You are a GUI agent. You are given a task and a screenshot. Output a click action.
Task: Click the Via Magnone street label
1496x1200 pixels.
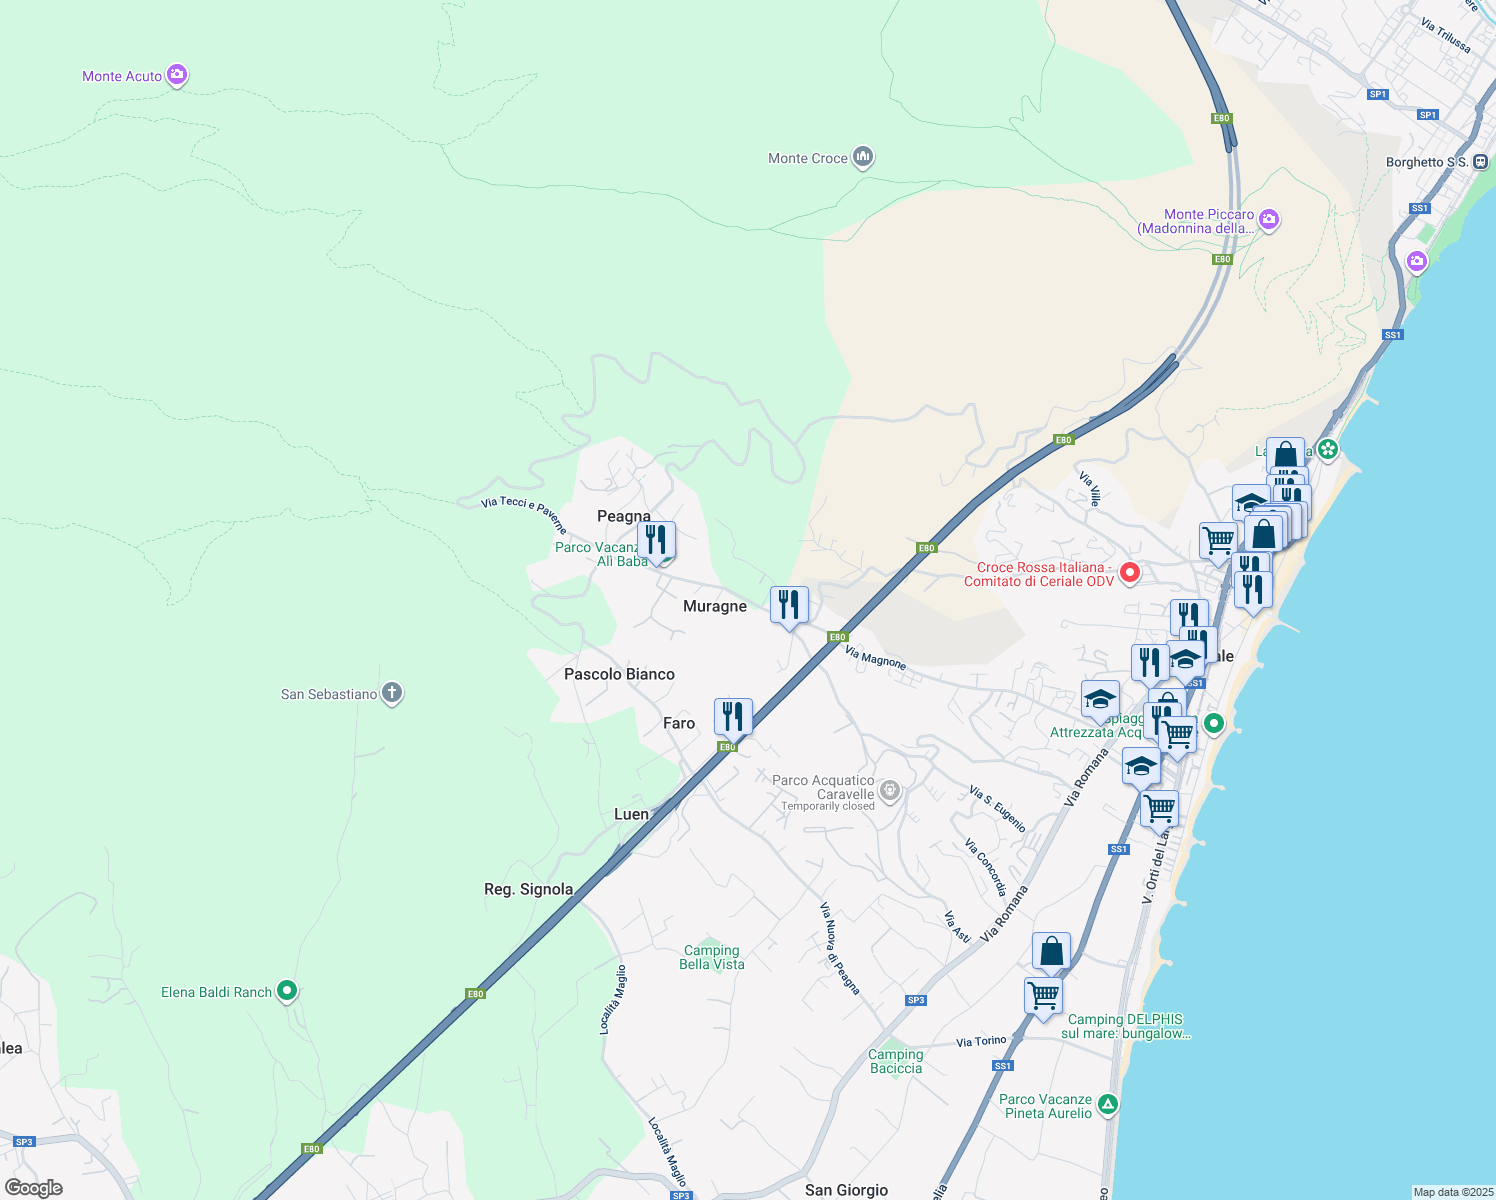point(875,657)
